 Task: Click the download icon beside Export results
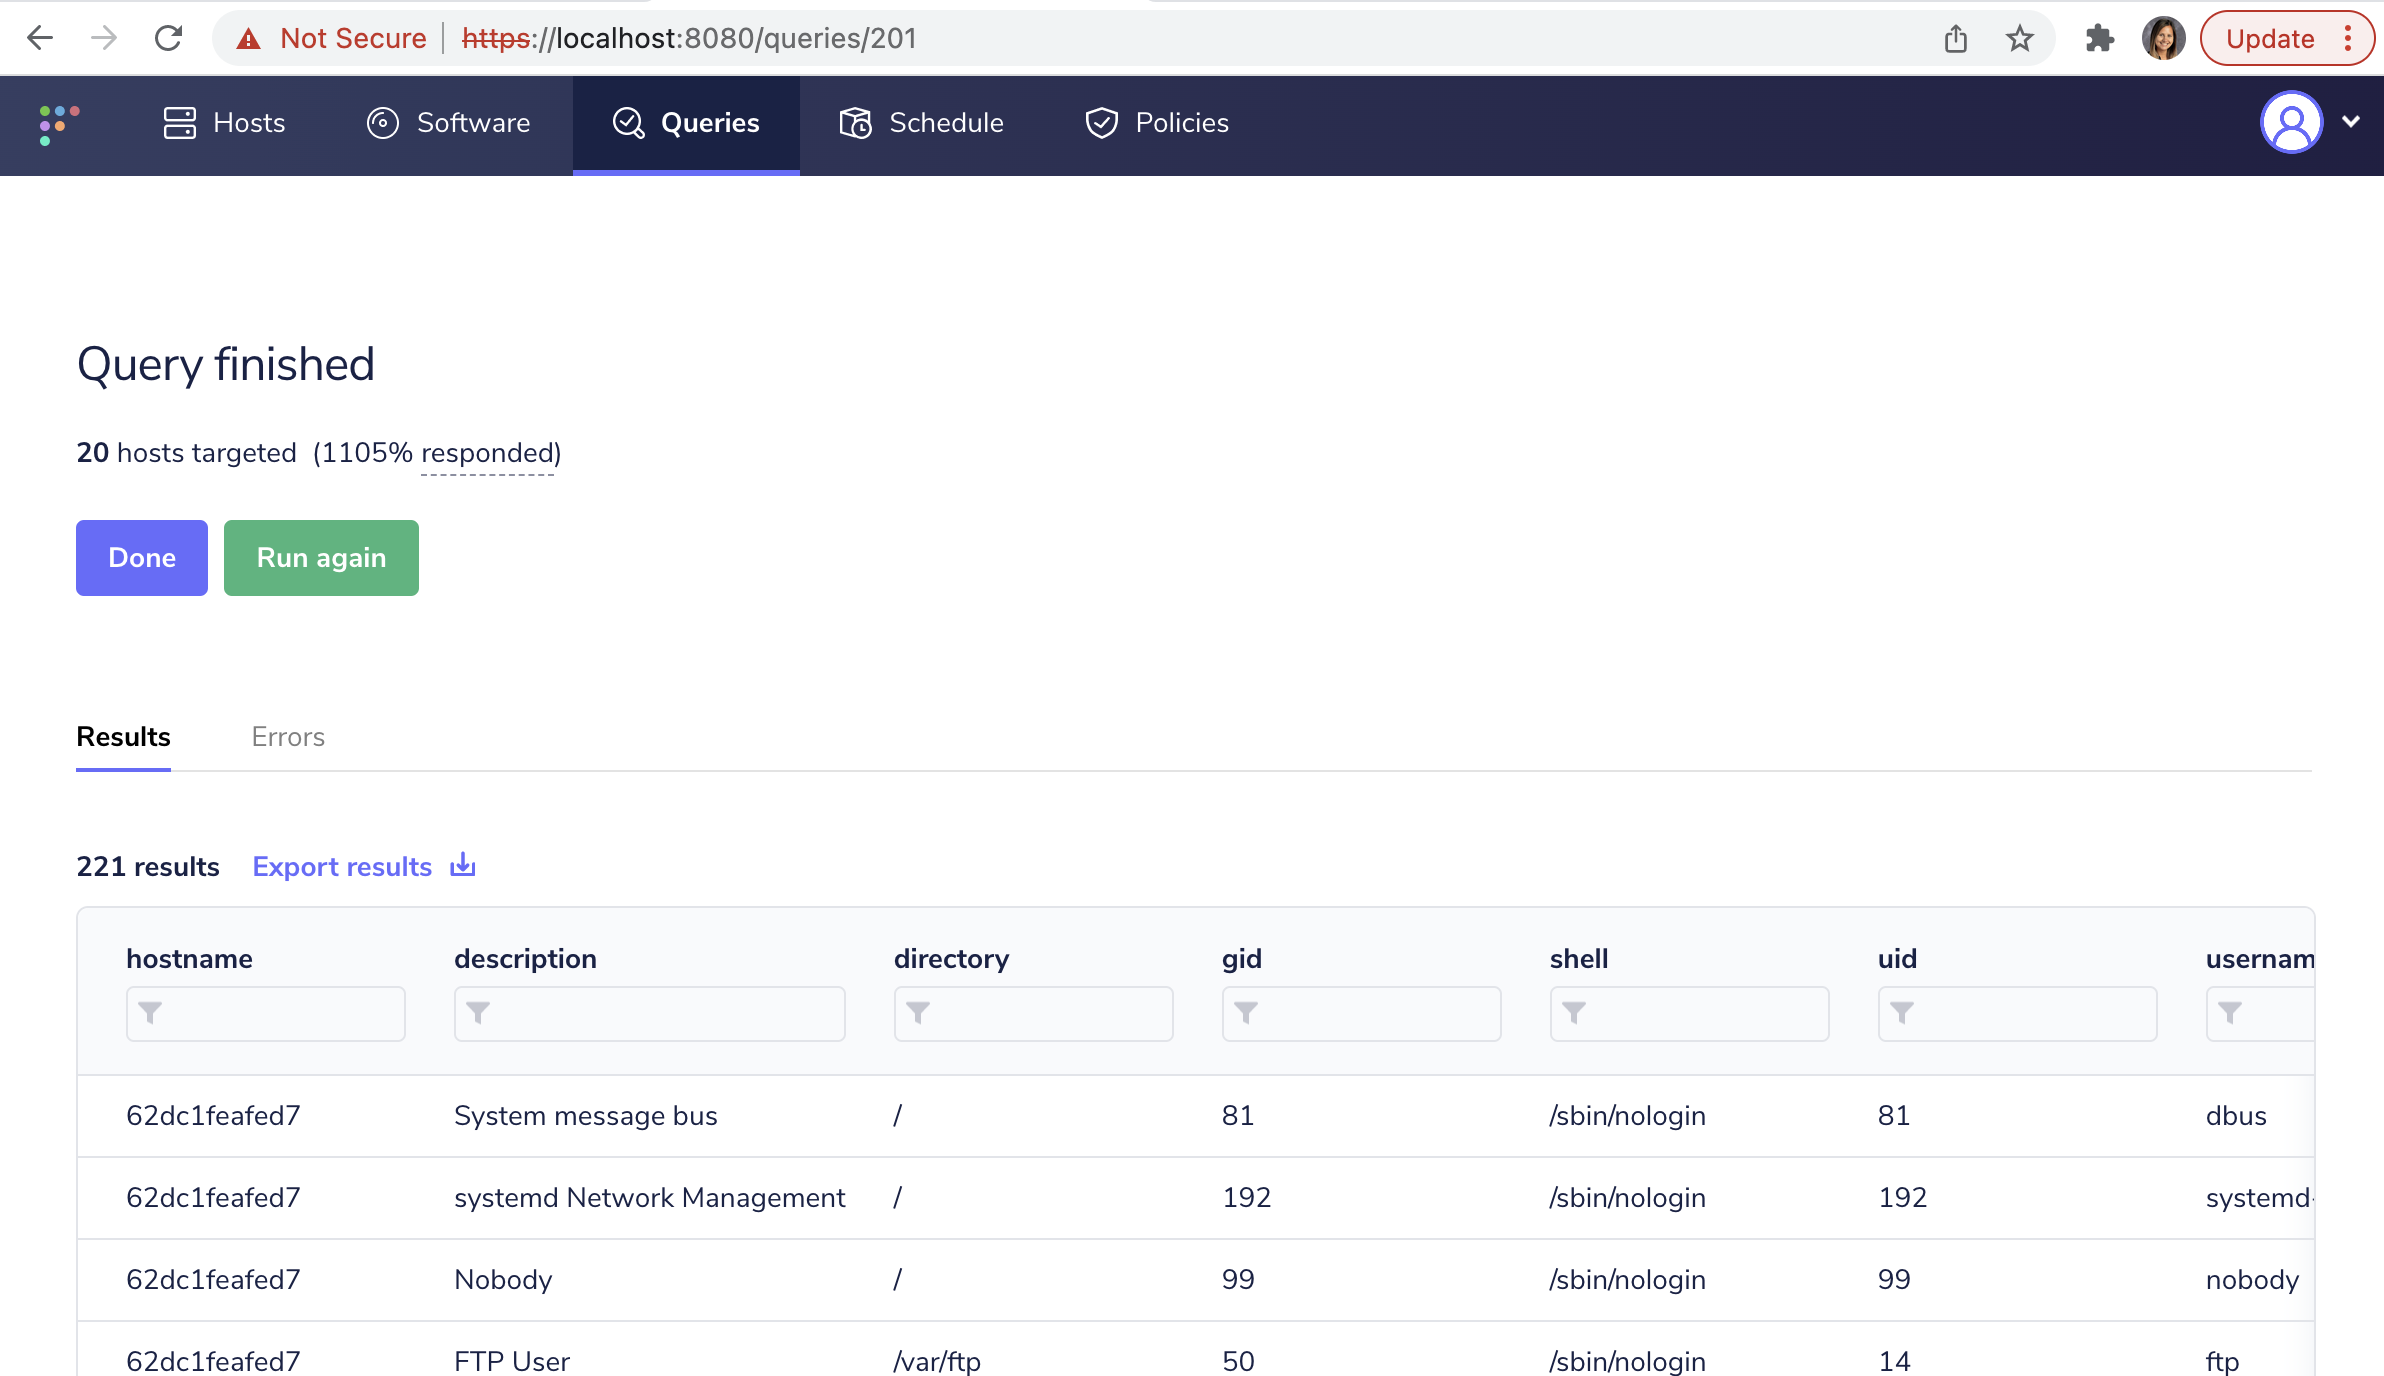[x=463, y=865]
